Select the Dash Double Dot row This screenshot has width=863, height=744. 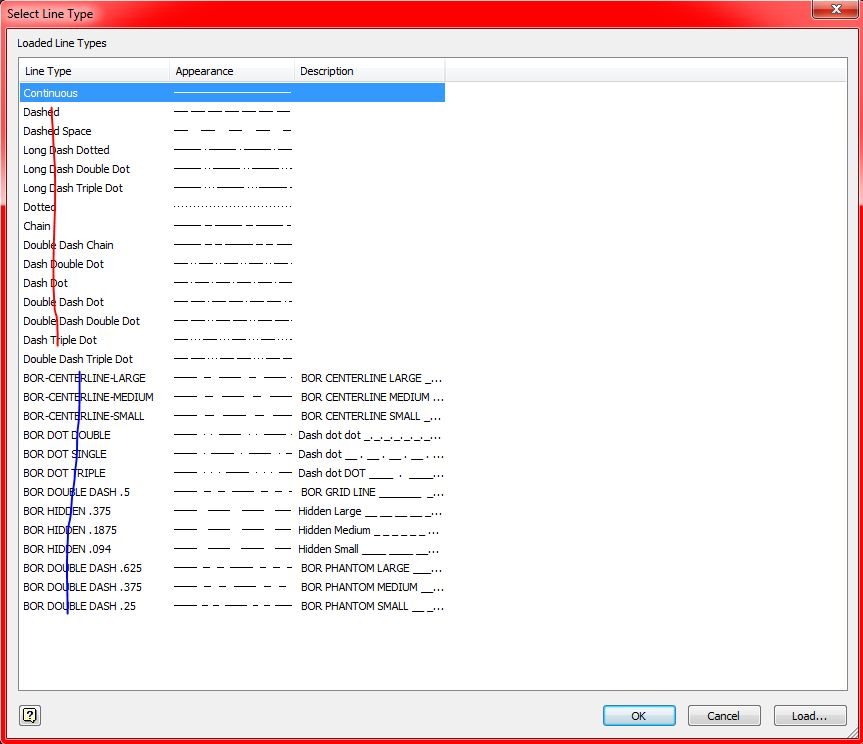[x=232, y=264]
